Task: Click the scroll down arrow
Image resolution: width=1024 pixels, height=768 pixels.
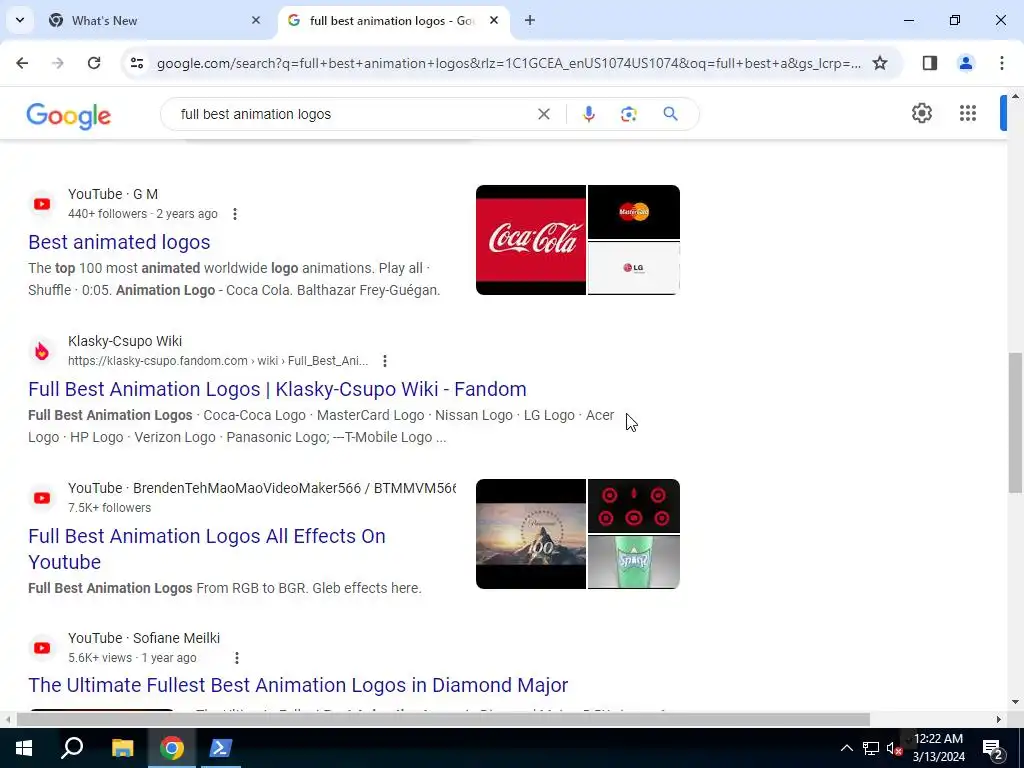Action: point(1015,703)
